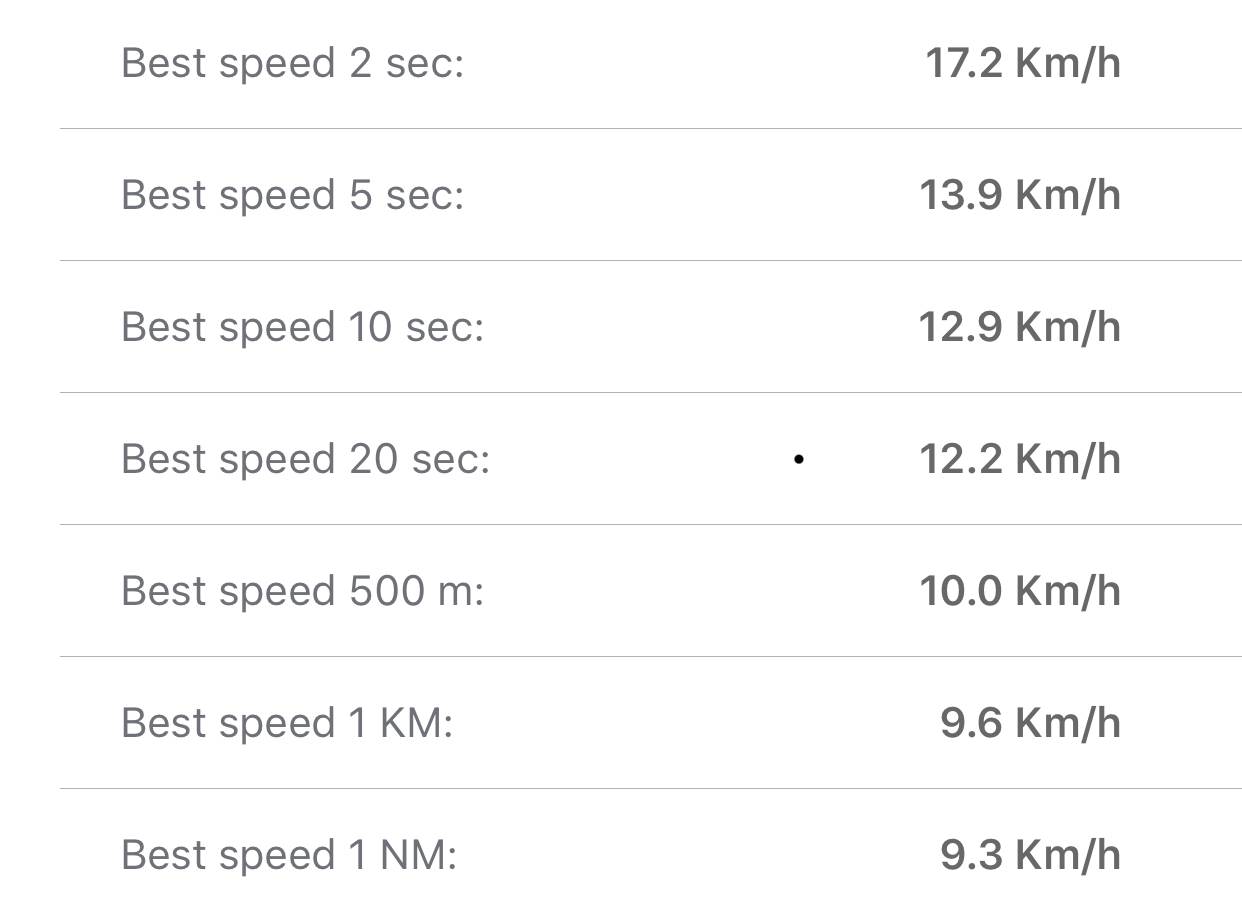Click the divider above the 1 NM row
The image size is (1242, 920).
point(650,789)
